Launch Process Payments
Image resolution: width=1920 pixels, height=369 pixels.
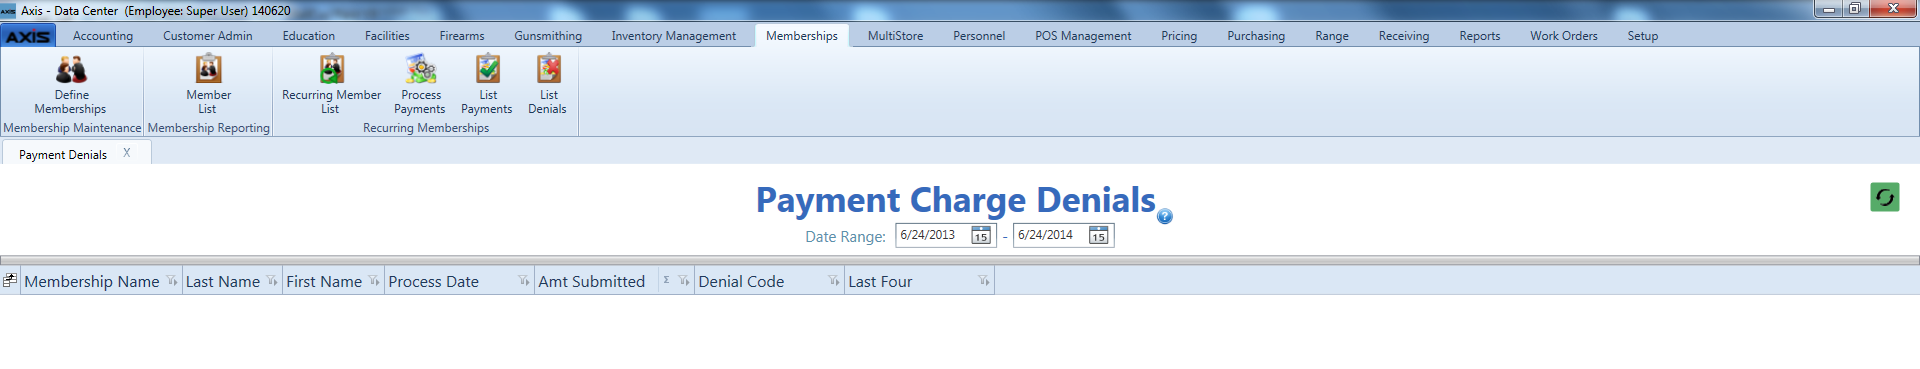[420, 85]
